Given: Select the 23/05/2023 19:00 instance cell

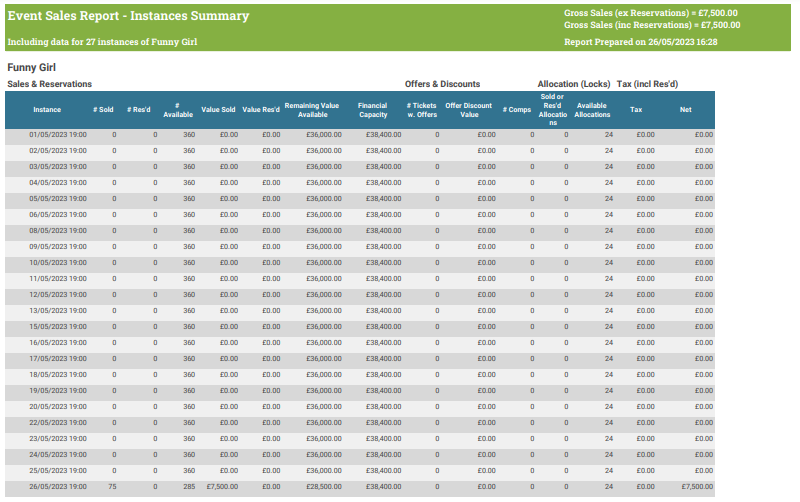Looking at the screenshot, I should [x=58, y=439].
